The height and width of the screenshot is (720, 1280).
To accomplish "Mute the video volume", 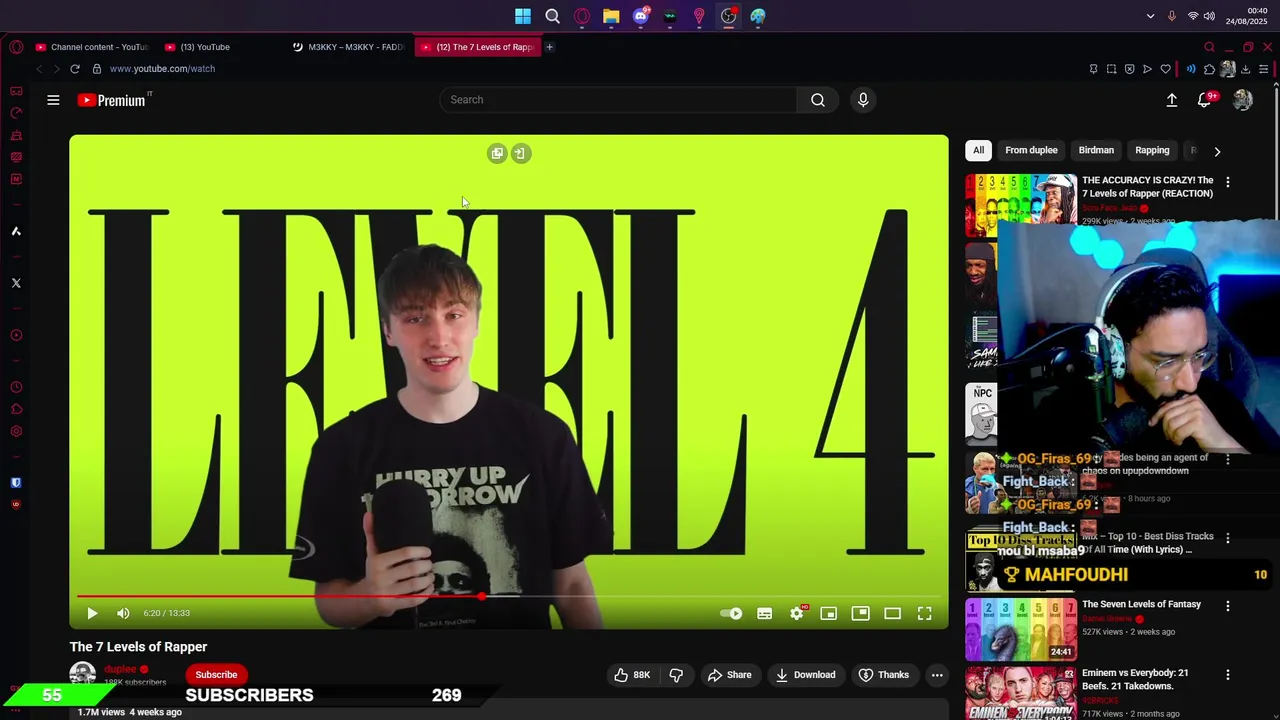I will tap(123, 613).
